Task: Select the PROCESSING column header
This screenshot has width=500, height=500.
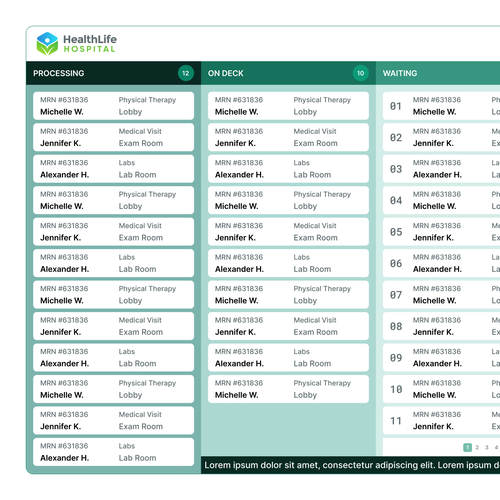Action: point(113,73)
